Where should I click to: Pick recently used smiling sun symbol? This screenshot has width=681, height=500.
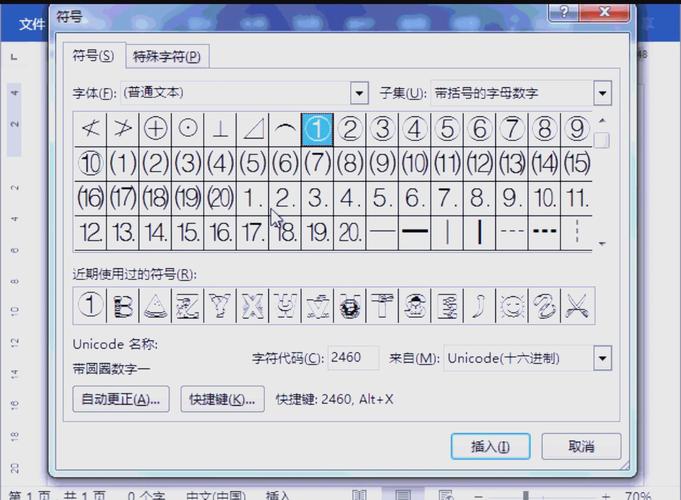(512, 305)
